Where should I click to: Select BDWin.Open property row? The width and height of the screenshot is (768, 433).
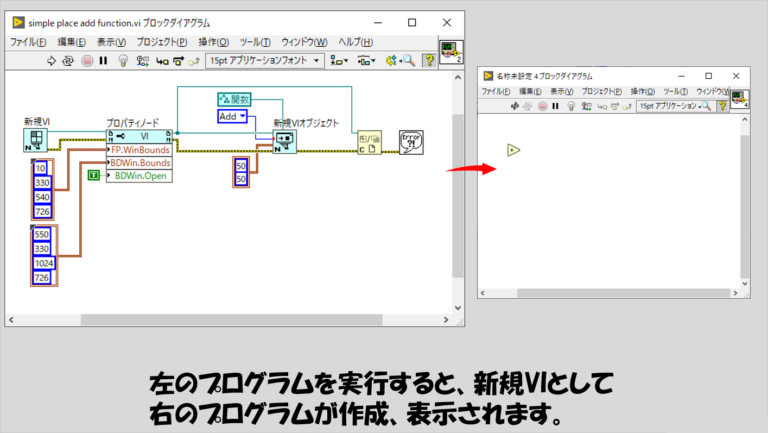(x=140, y=176)
